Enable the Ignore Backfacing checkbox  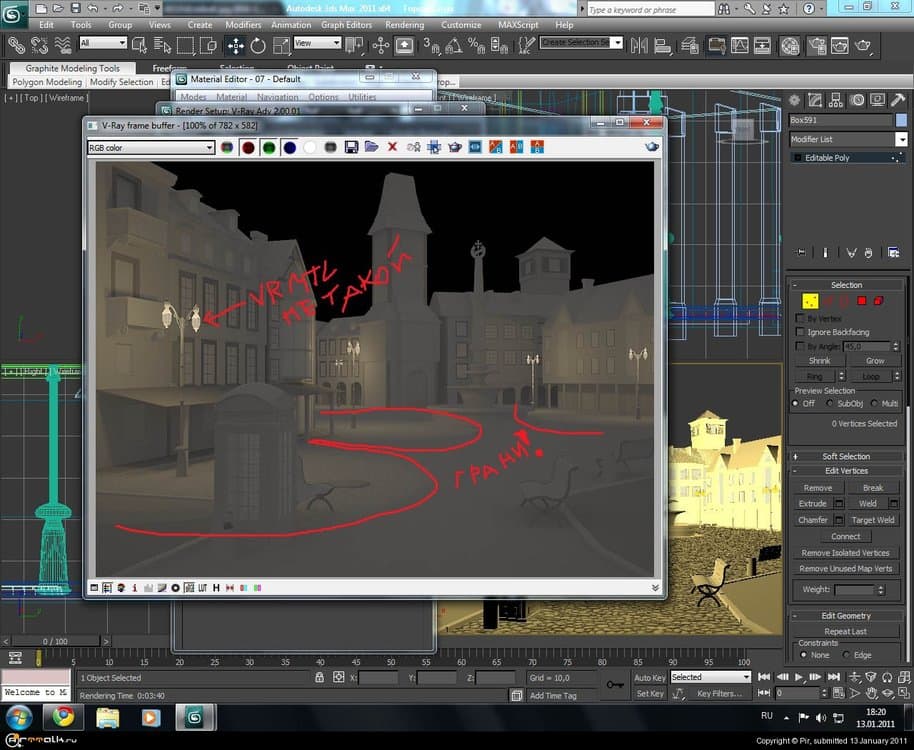pyautogui.click(x=800, y=332)
